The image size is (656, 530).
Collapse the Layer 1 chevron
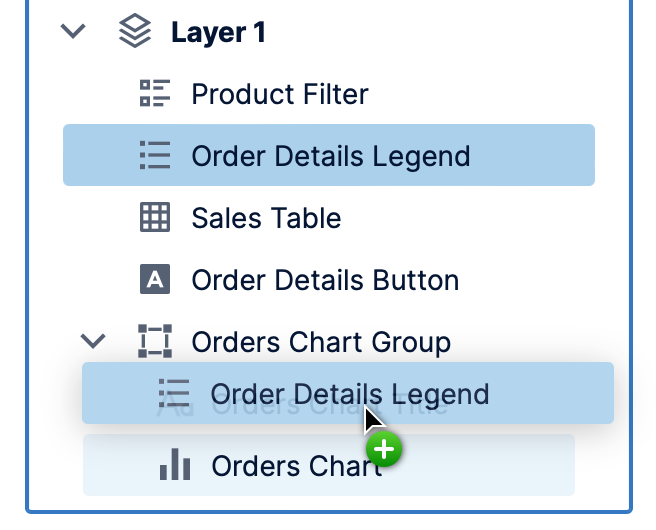(x=72, y=32)
